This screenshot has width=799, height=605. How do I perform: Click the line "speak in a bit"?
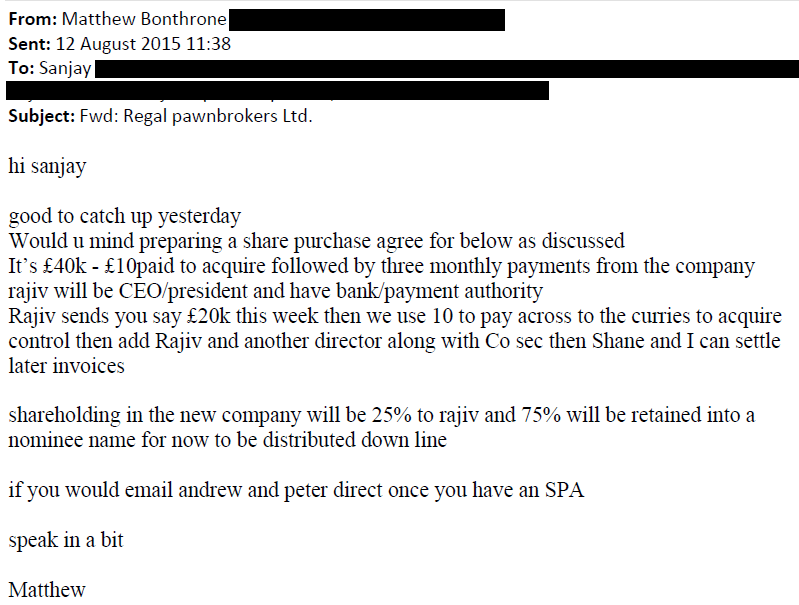(x=65, y=540)
